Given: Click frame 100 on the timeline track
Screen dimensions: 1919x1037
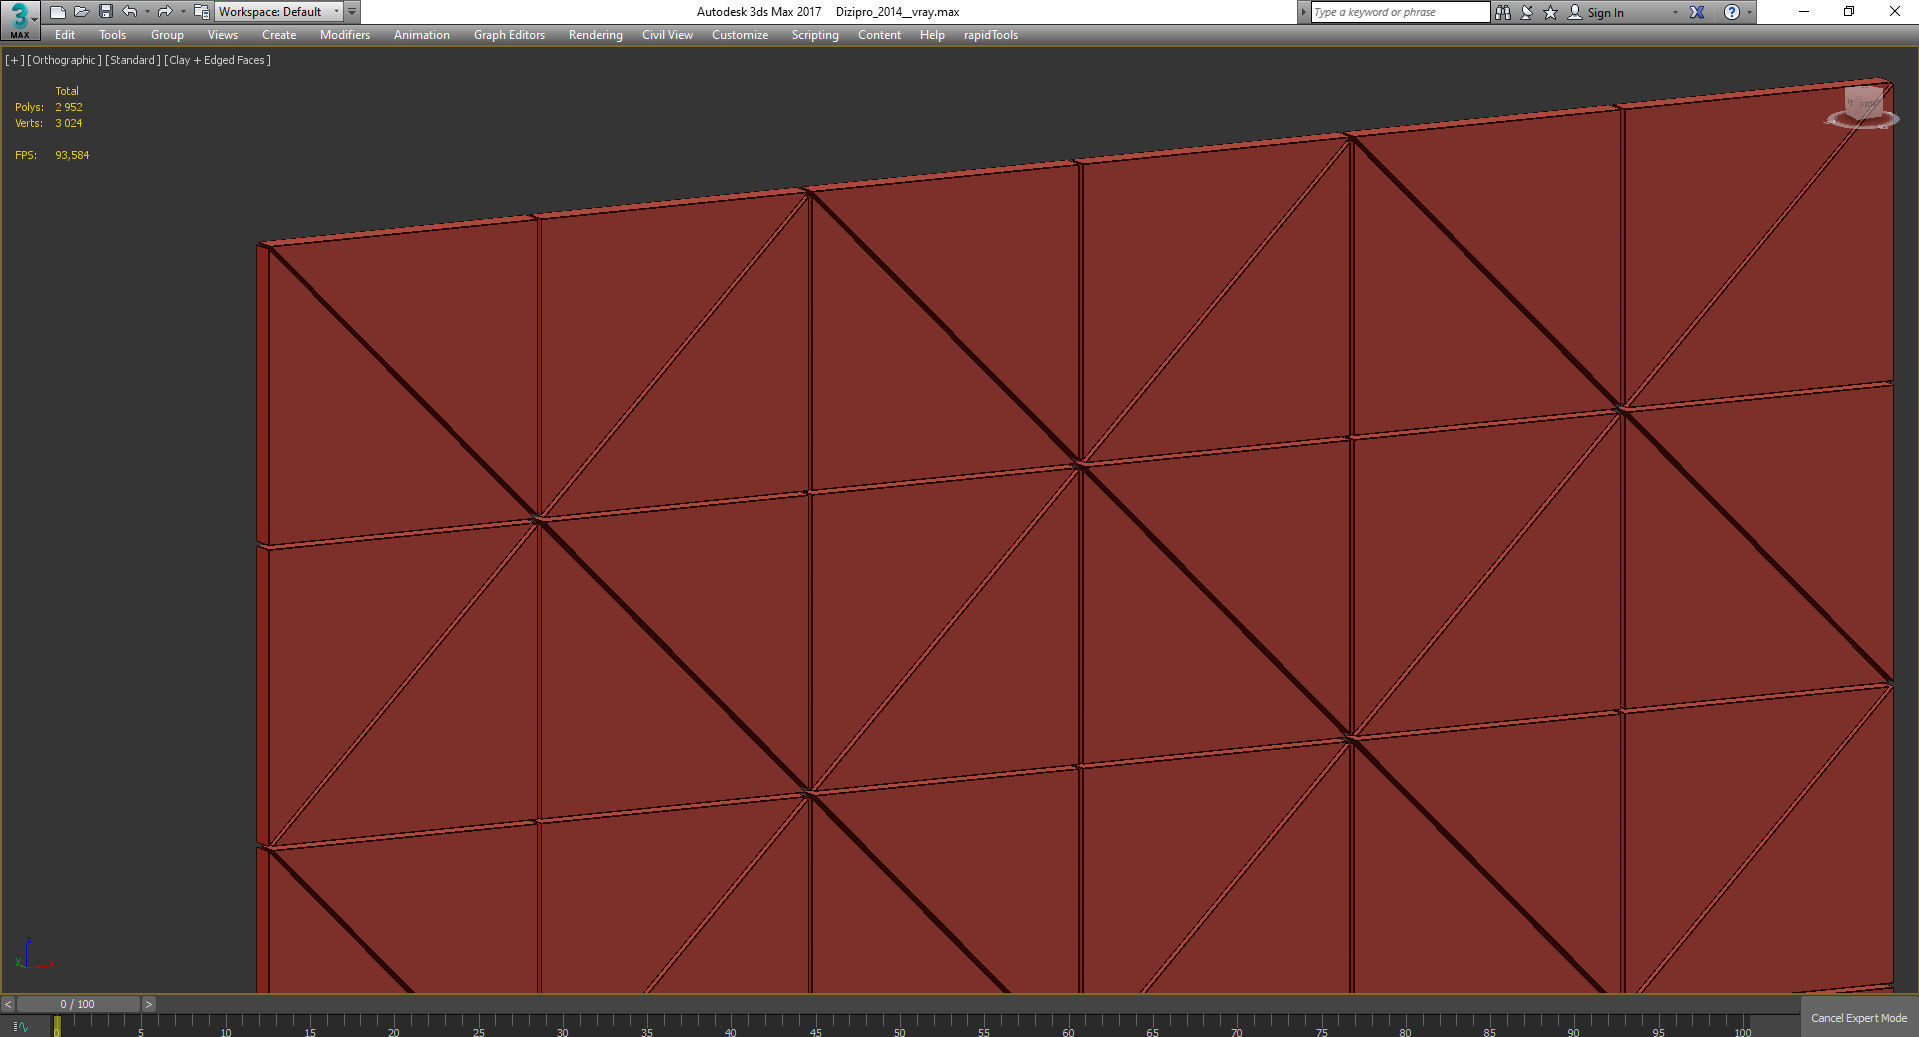Looking at the screenshot, I should [1743, 1025].
